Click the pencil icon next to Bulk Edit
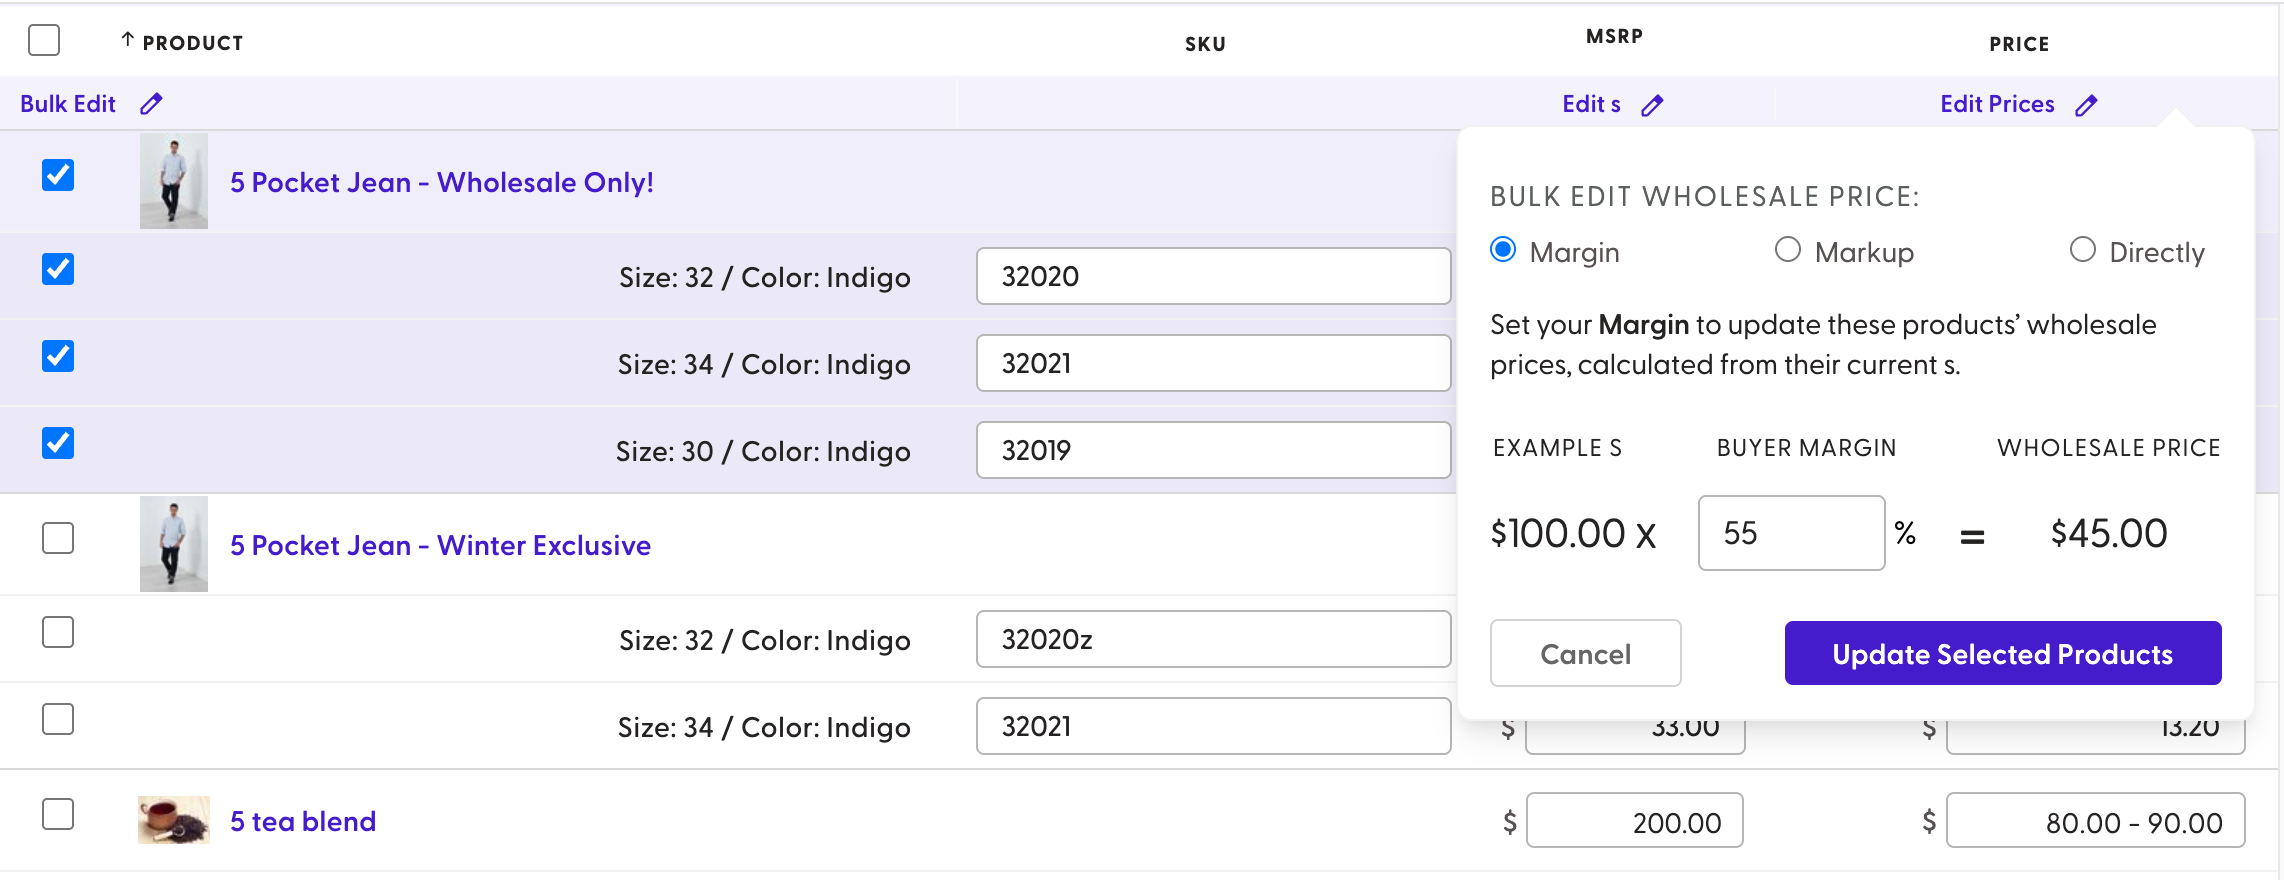Screen dimensions: 2284x880 coord(151,104)
